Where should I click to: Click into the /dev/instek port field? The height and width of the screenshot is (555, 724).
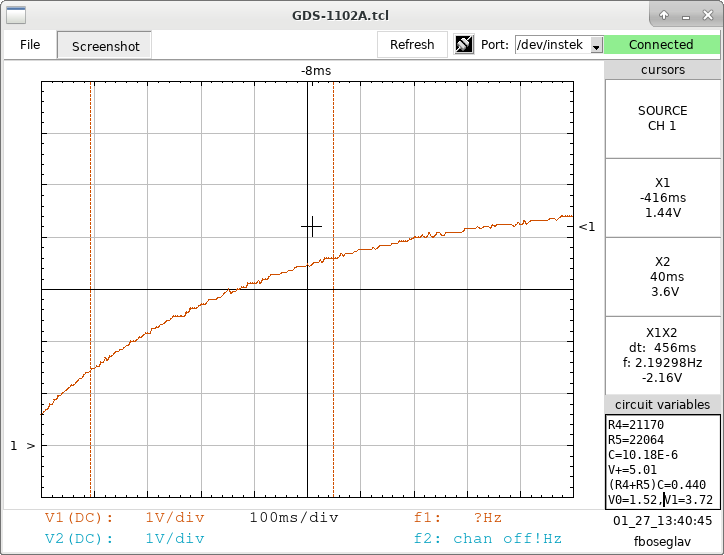tap(551, 45)
